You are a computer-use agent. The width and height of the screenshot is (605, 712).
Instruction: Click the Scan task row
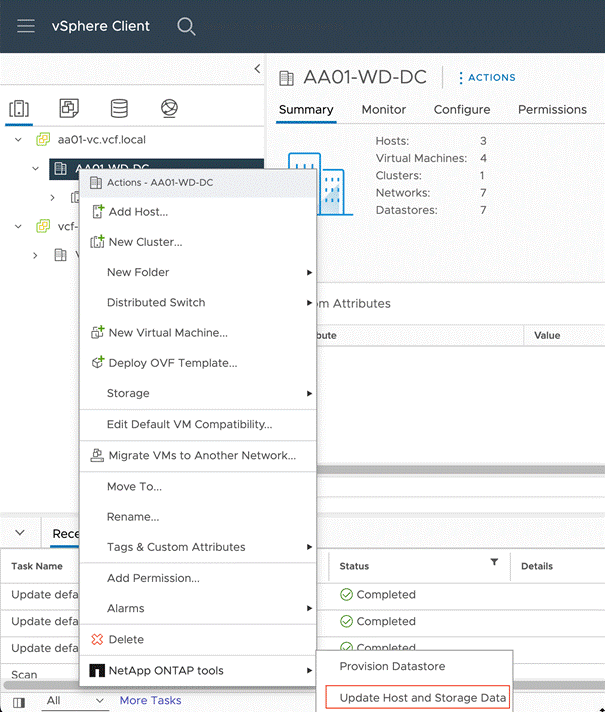pos(24,674)
